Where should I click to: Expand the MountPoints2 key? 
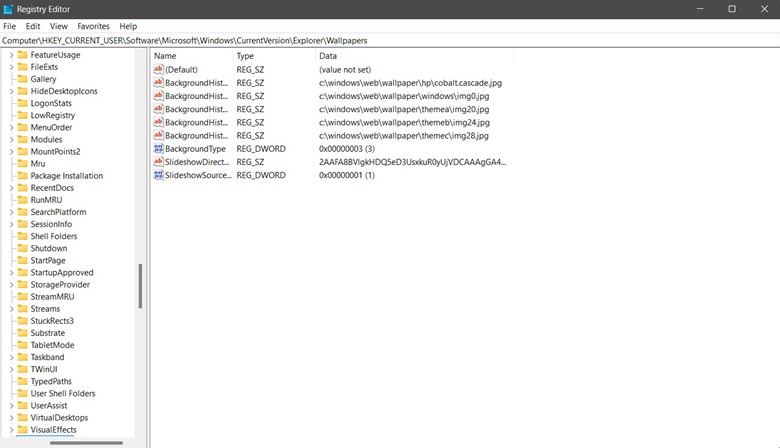pos(11,152)
